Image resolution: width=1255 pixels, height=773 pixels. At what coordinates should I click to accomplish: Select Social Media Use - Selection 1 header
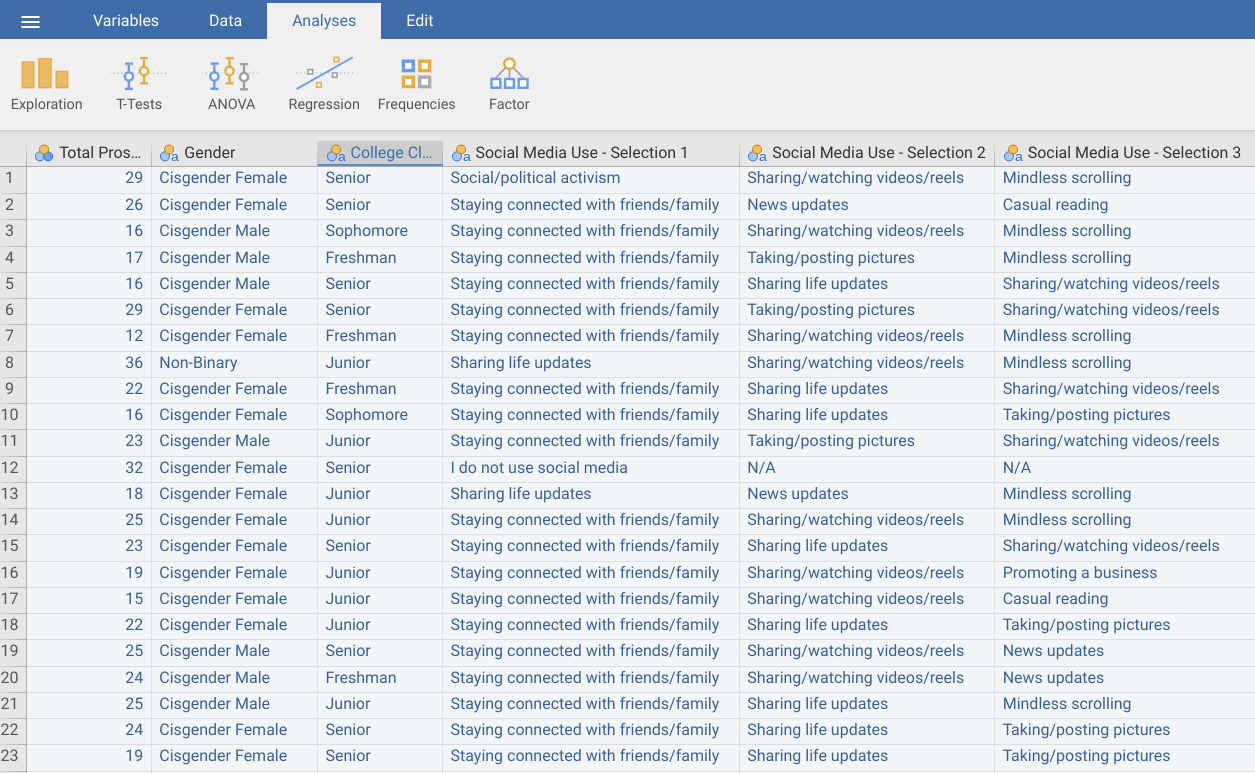click(x=591, y=153)
